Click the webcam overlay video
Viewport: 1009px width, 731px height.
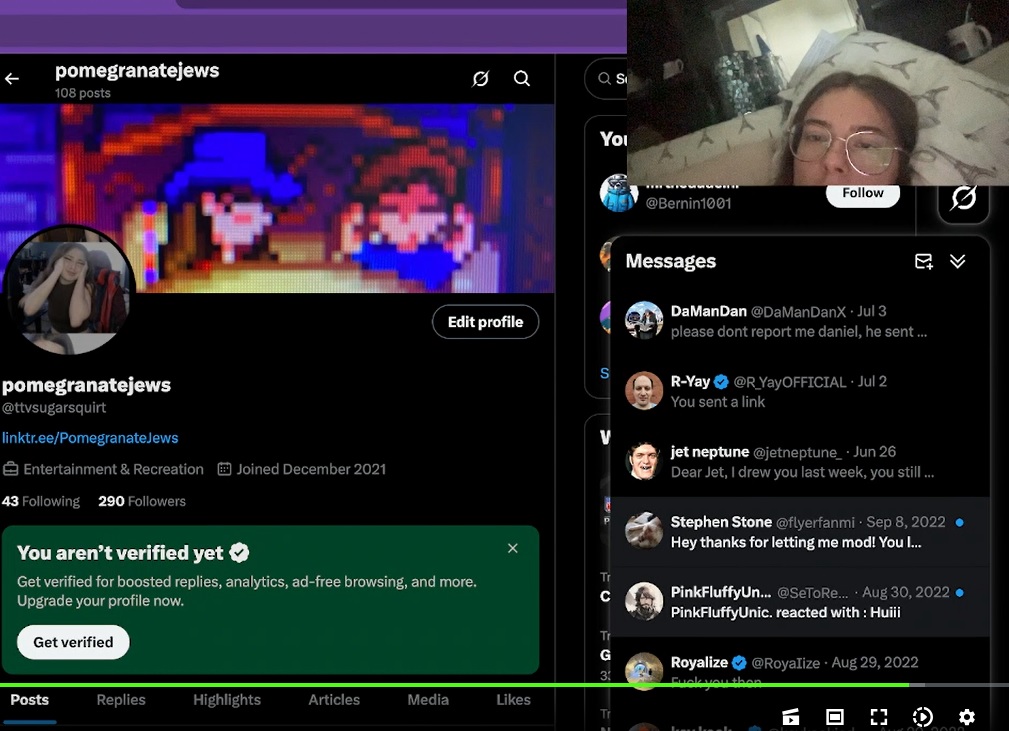click(x=818, y=93)
